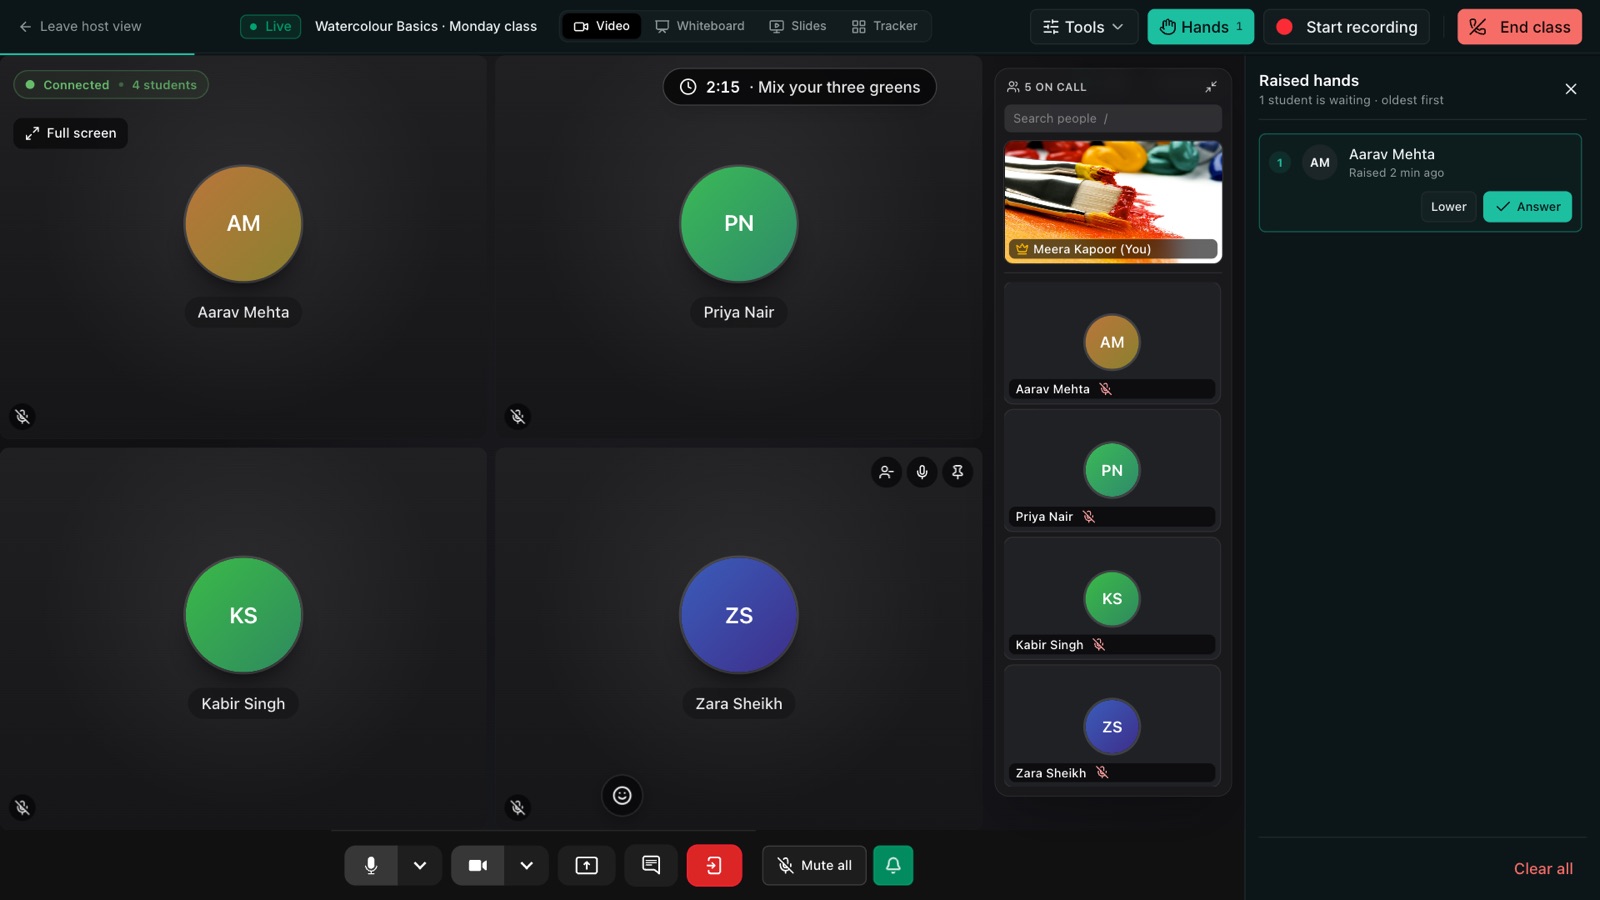Image resolution: width=1600 pixels, height=900 pixels.
Task: Toggle your microphone in the bottom toolbar
Action: point(371,865)
